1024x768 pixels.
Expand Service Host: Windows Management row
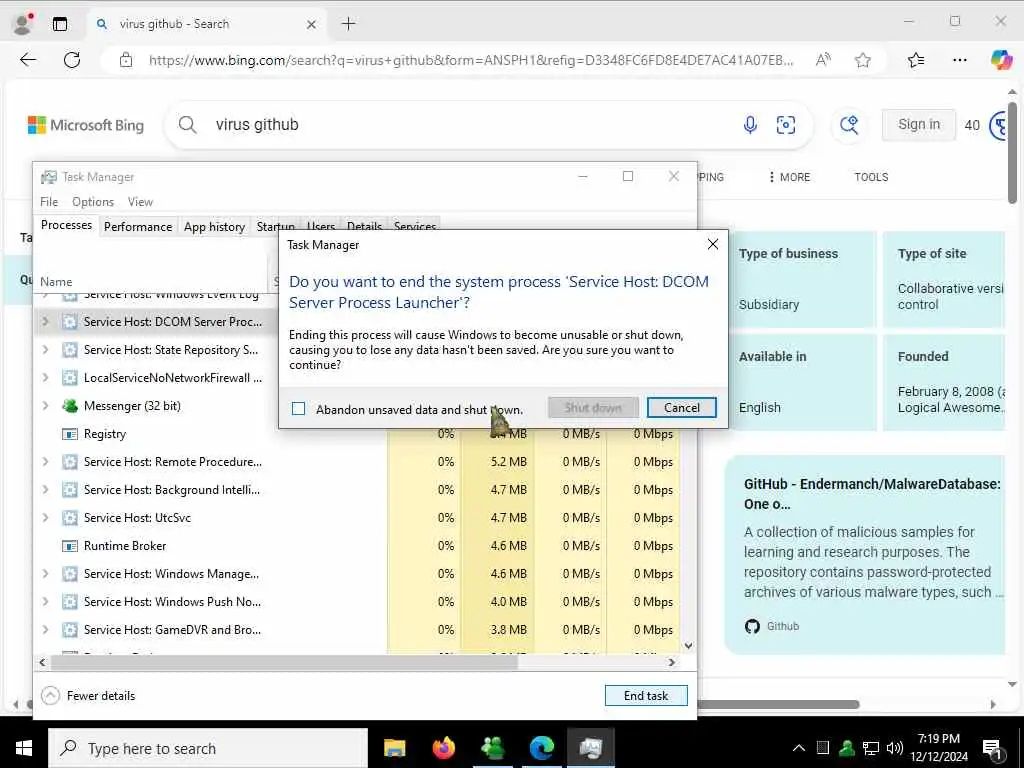45,574
